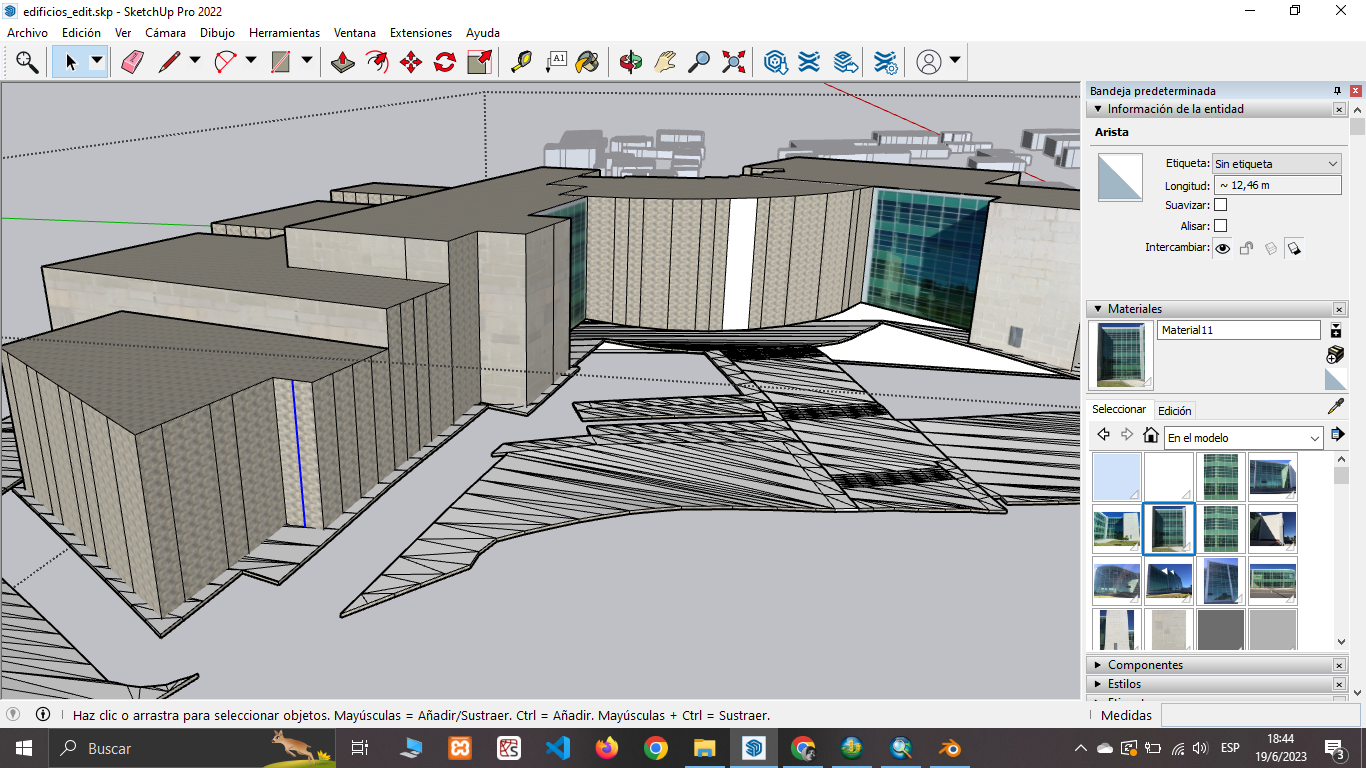1366x768 pixels.
Task: Expand the Componentes panel
Action: point(1098,665)
